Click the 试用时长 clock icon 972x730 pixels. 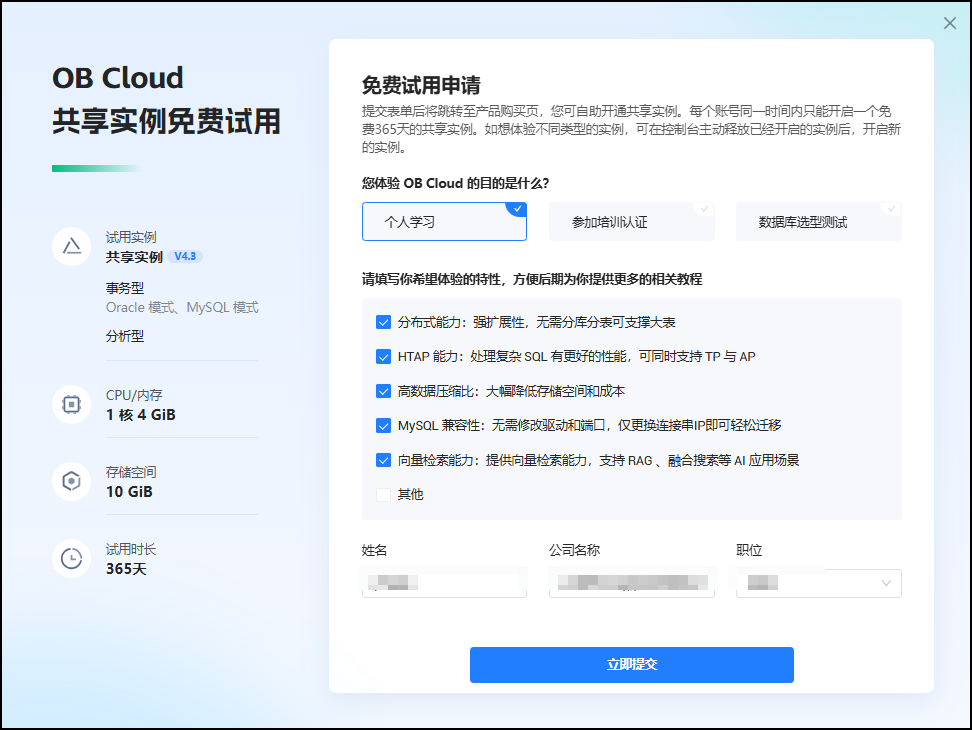[72, 558]
